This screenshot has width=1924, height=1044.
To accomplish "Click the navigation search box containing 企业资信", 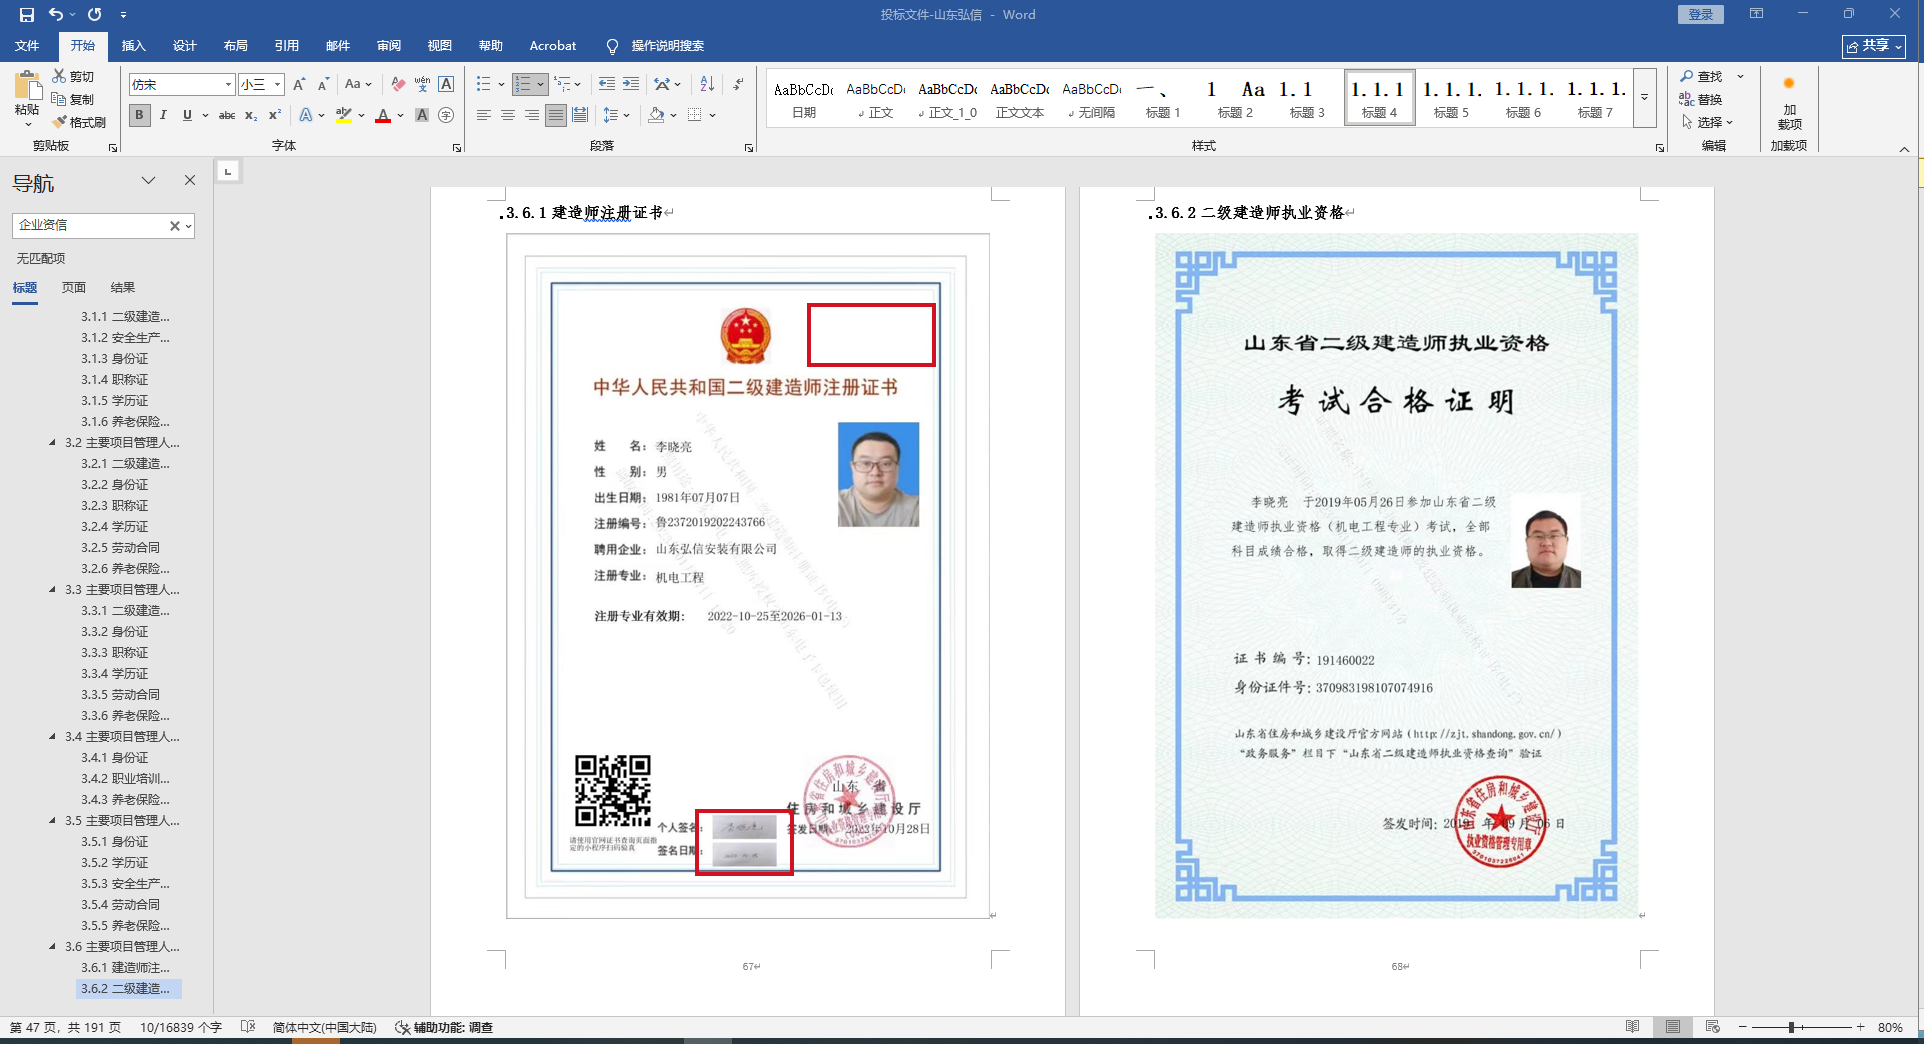I will coord(90,225).
